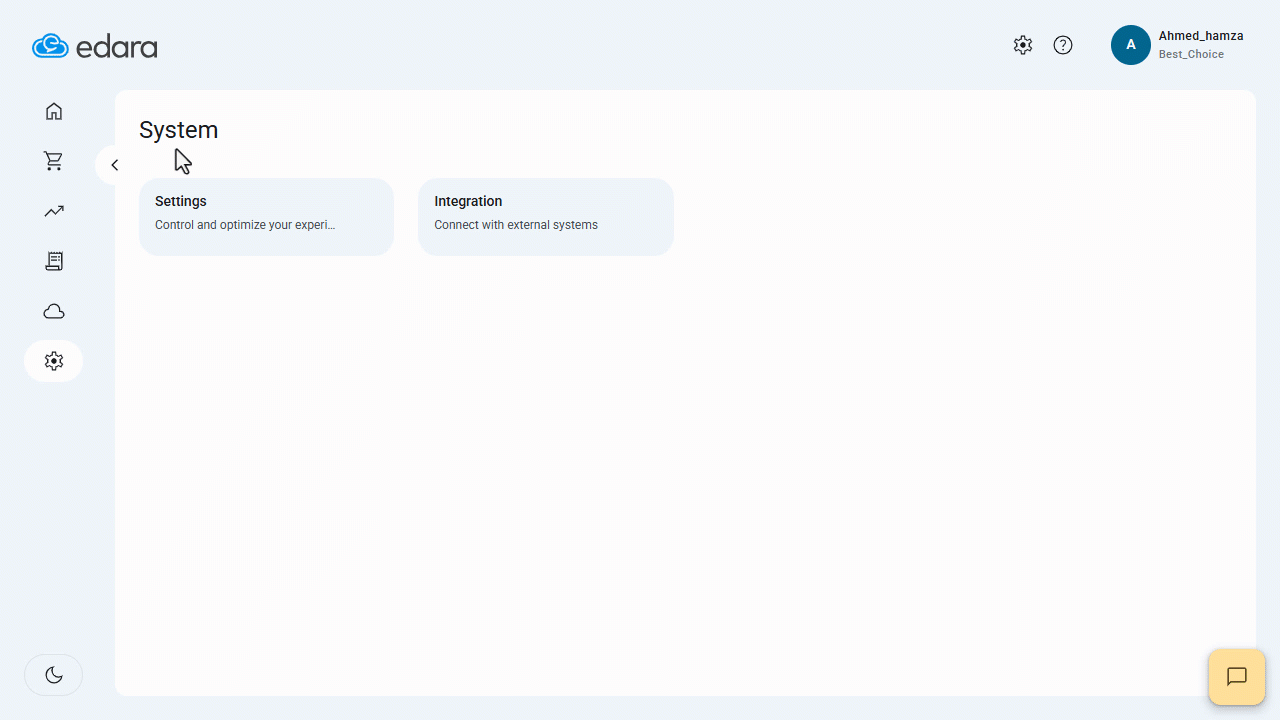
Task: Click the user avatar A
Action: pos(1131,45)
